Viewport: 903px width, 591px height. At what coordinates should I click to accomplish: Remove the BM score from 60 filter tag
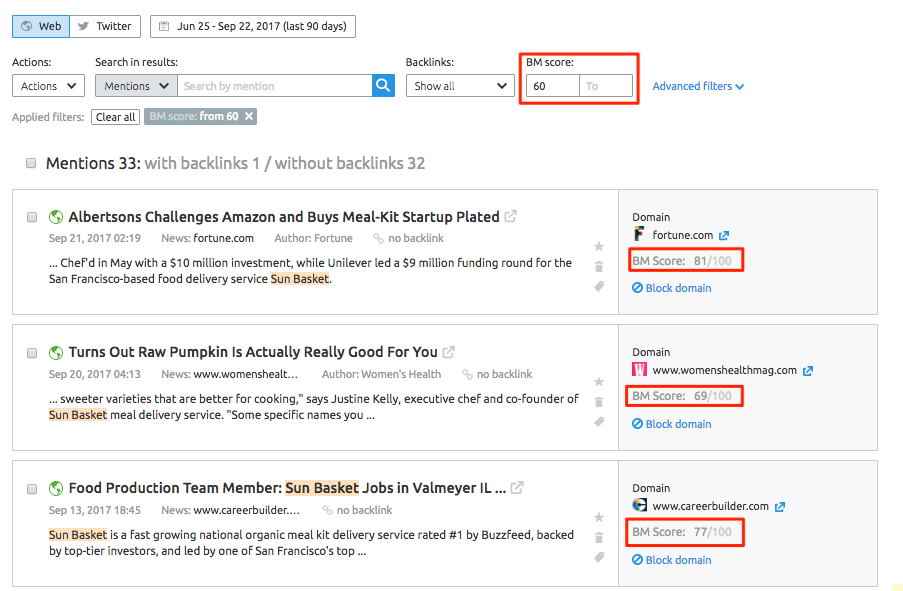249,116
